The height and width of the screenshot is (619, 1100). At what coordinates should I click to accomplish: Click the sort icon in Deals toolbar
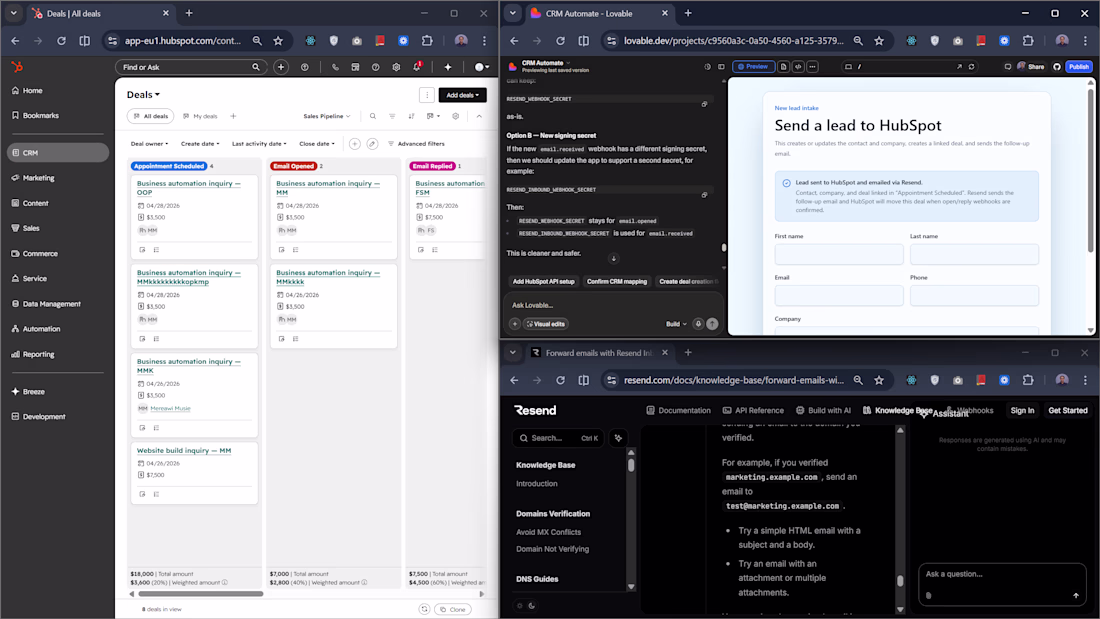[411, 117]
